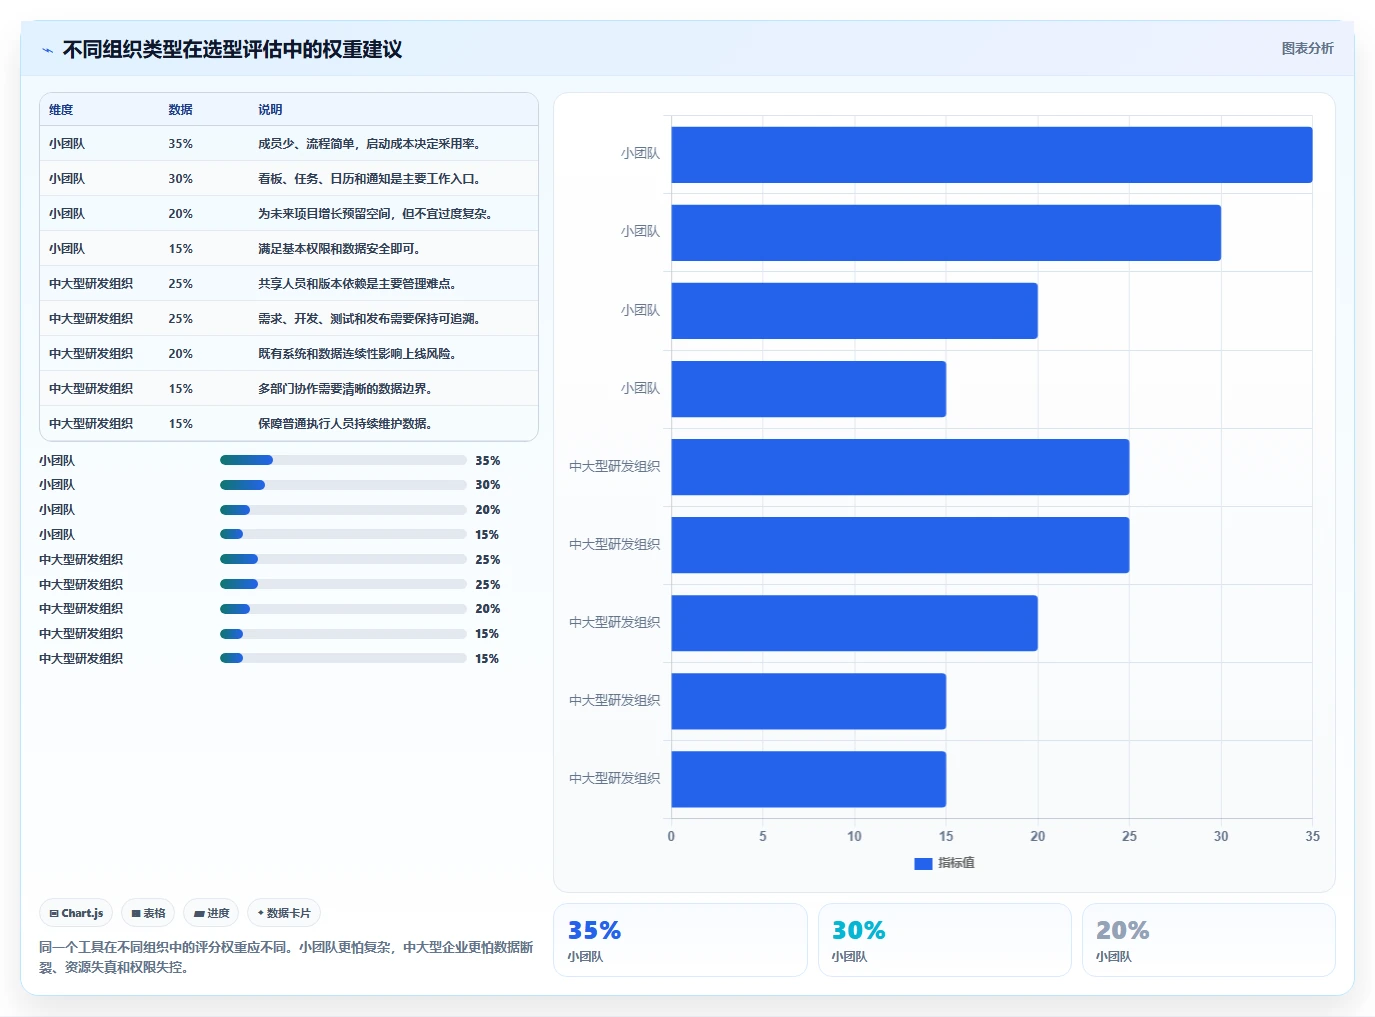This screenshot has width=1375, height=1017.
Task: Click the longest chart bar reaching 35
Action: pos(991,155)
